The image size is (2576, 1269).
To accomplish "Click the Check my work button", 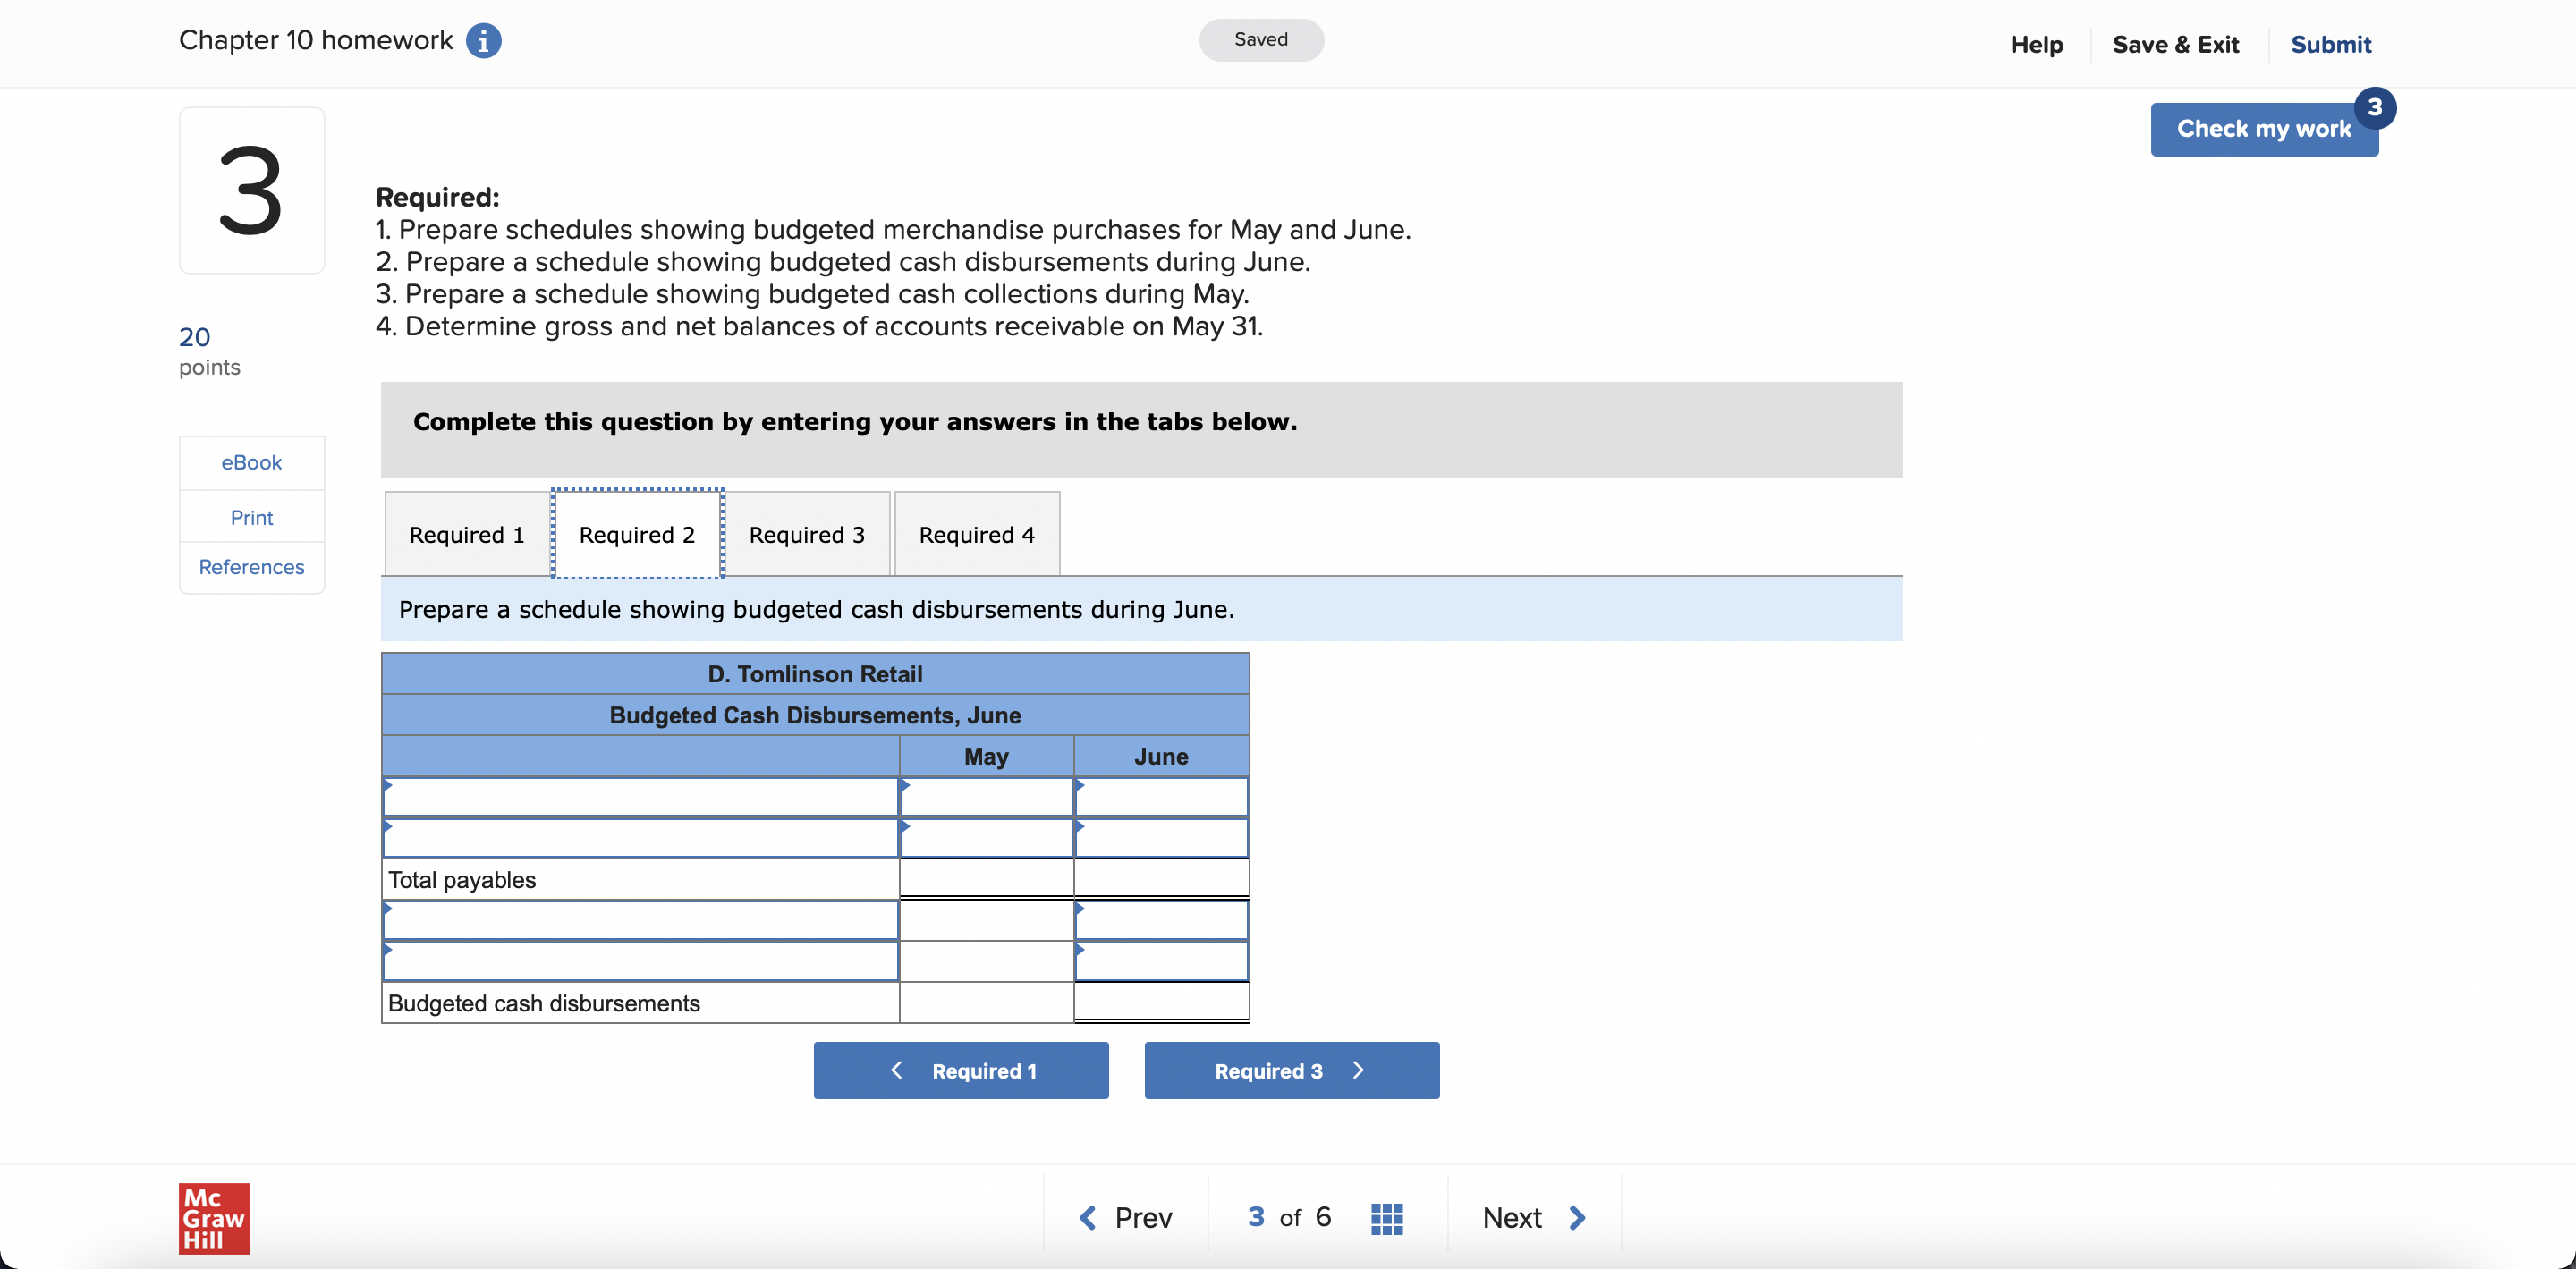I will point(2262,130).
